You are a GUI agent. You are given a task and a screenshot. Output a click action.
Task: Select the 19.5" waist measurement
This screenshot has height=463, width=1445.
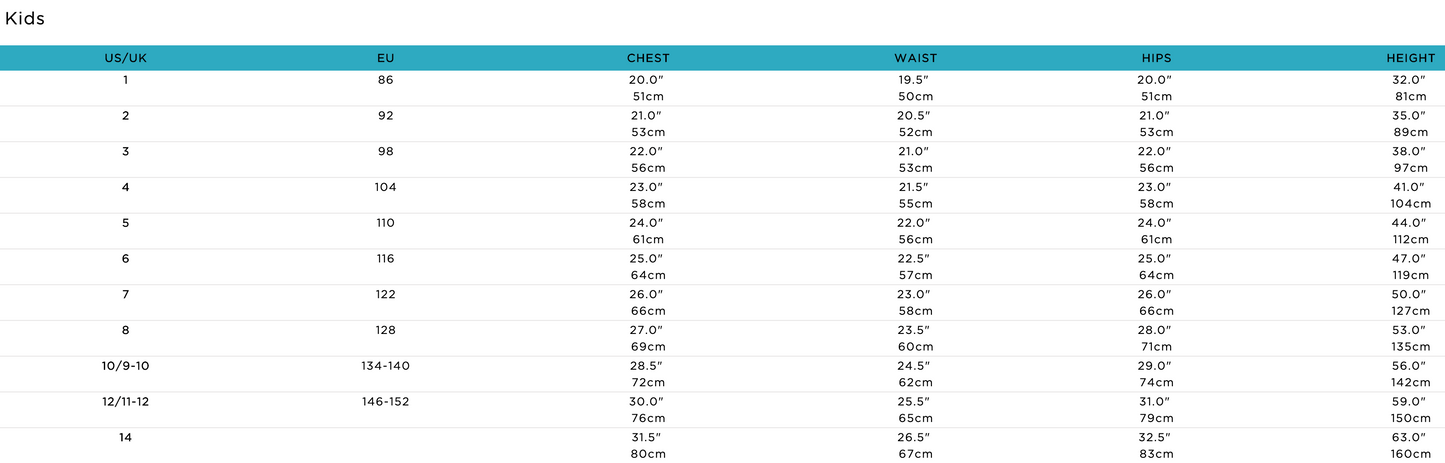click(x=915, y=80)
